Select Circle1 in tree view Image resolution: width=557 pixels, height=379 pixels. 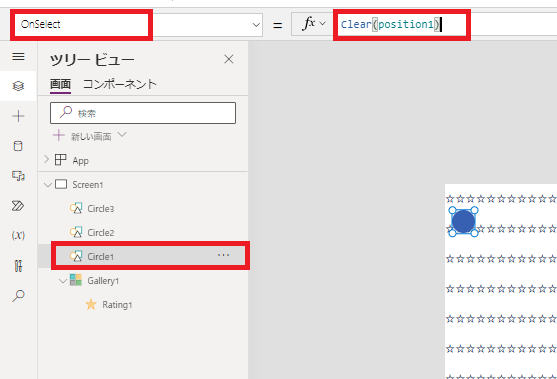(101, 256)
